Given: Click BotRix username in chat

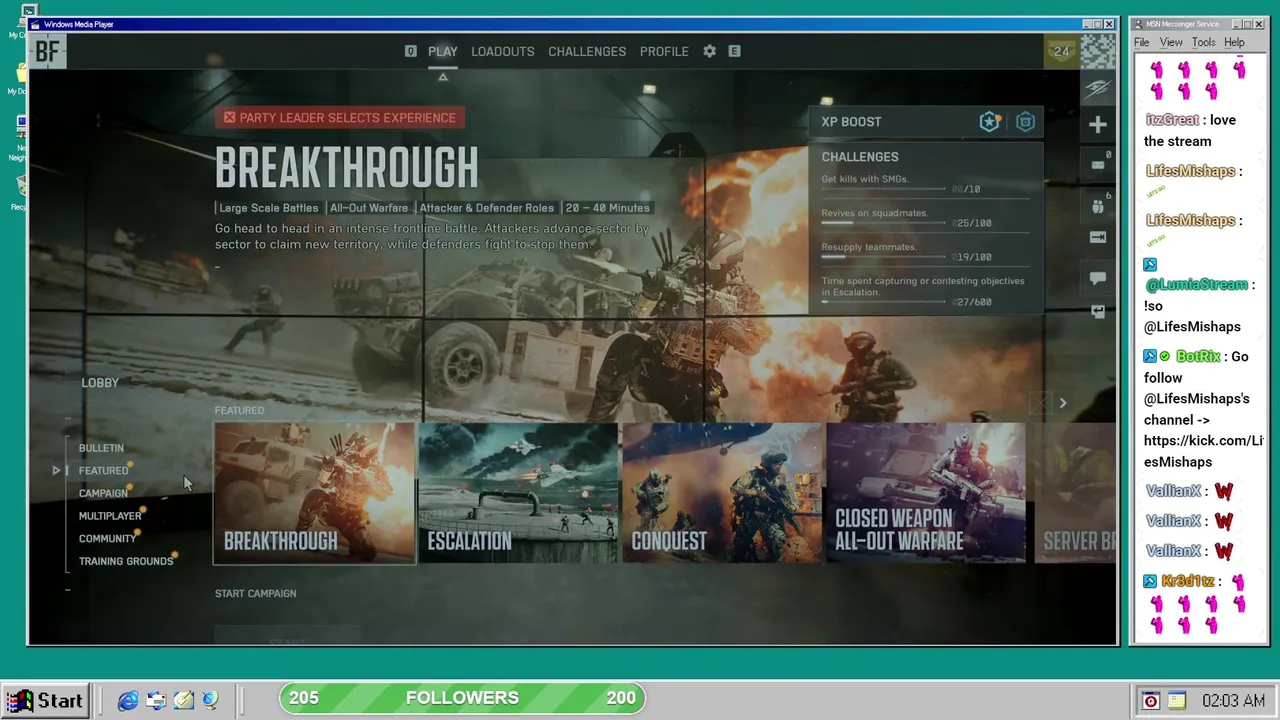Looking at the screenshot, I should point(1198,357).
